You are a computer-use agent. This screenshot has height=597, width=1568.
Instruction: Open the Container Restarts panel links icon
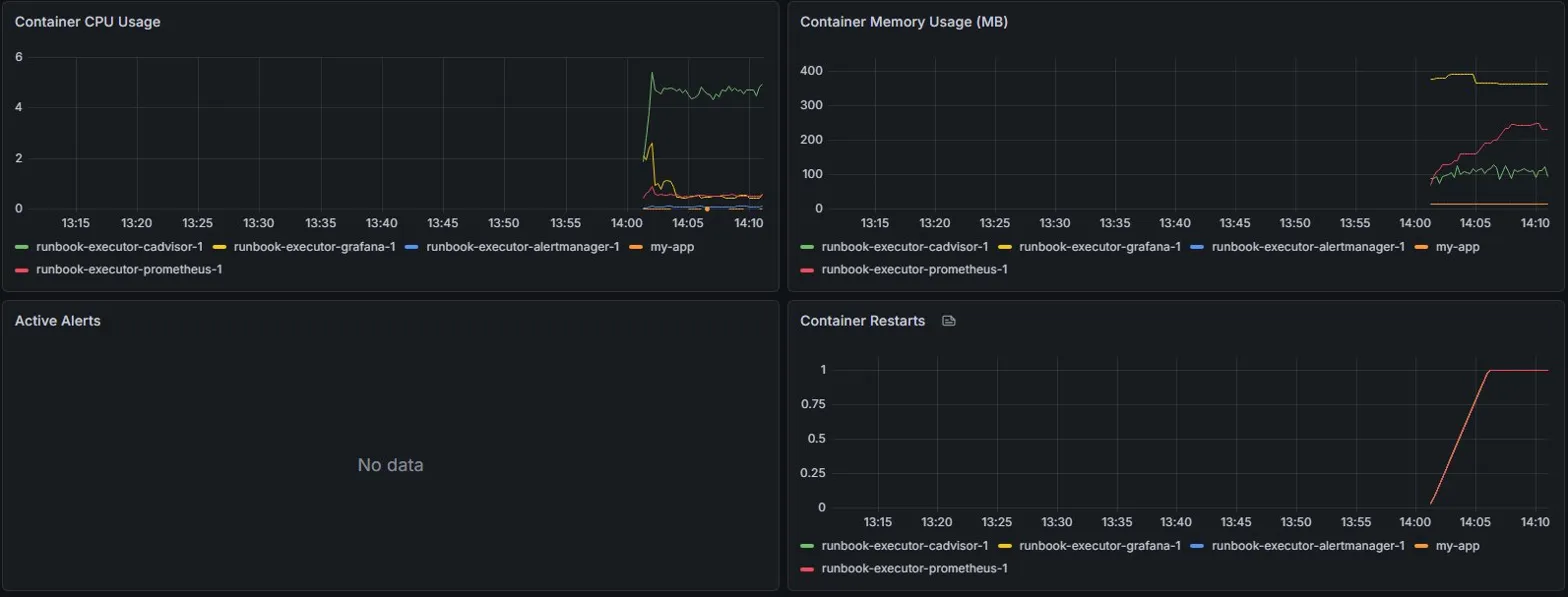pyautogui.click(x=949, y=321)
